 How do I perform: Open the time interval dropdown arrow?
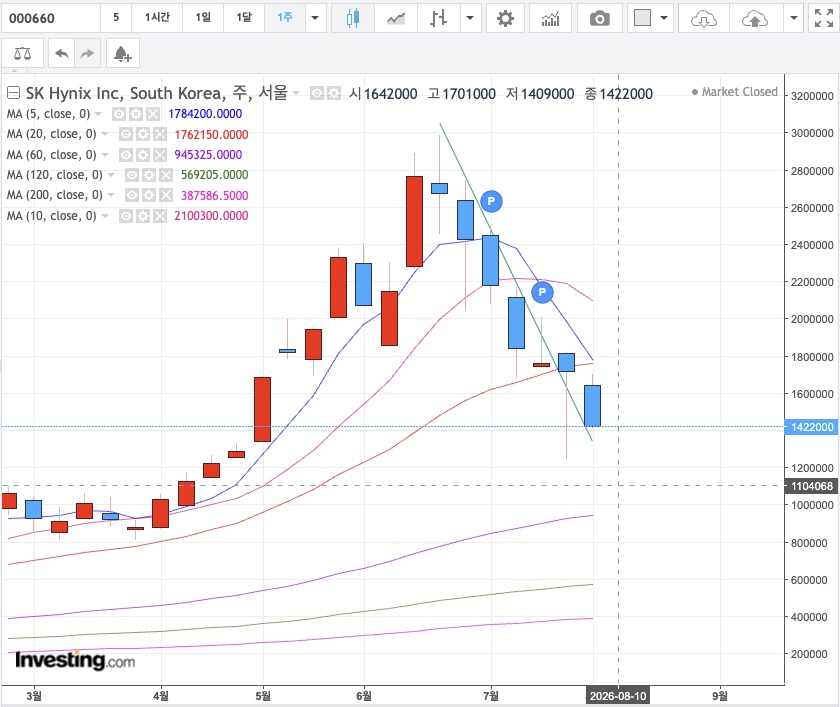(316, 18)
